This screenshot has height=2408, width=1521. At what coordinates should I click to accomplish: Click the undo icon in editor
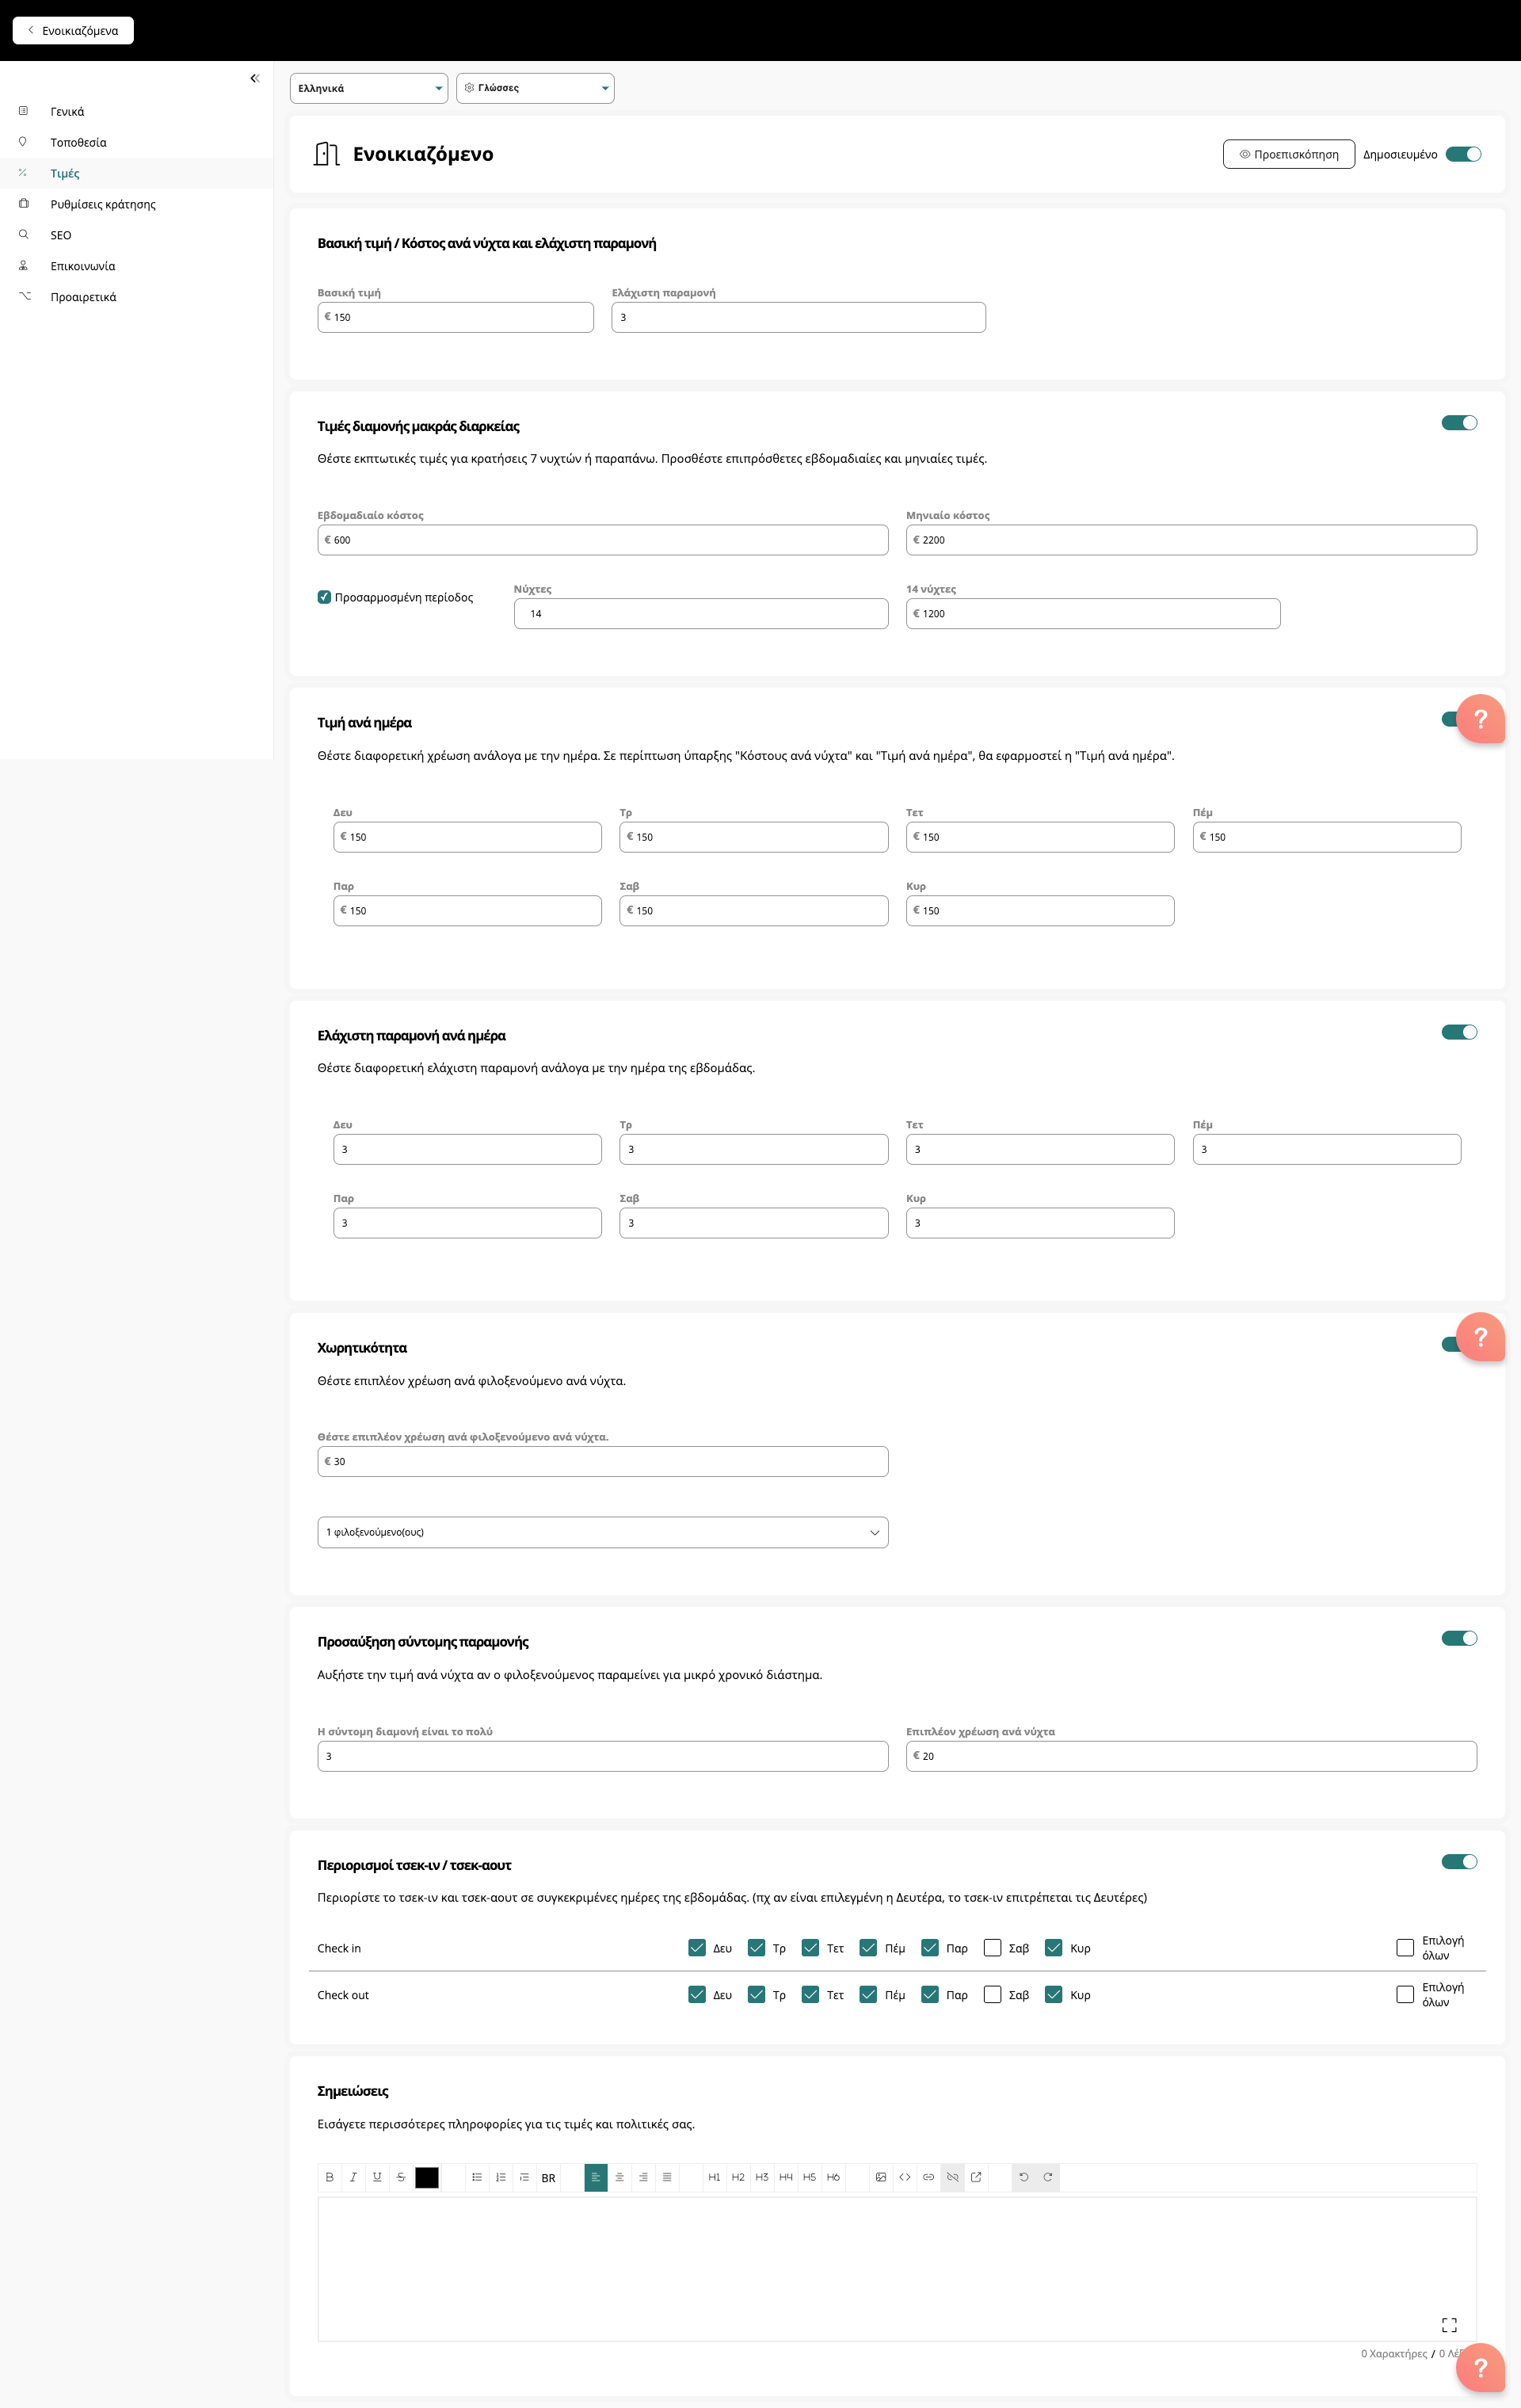[x=1024, y=2177]
